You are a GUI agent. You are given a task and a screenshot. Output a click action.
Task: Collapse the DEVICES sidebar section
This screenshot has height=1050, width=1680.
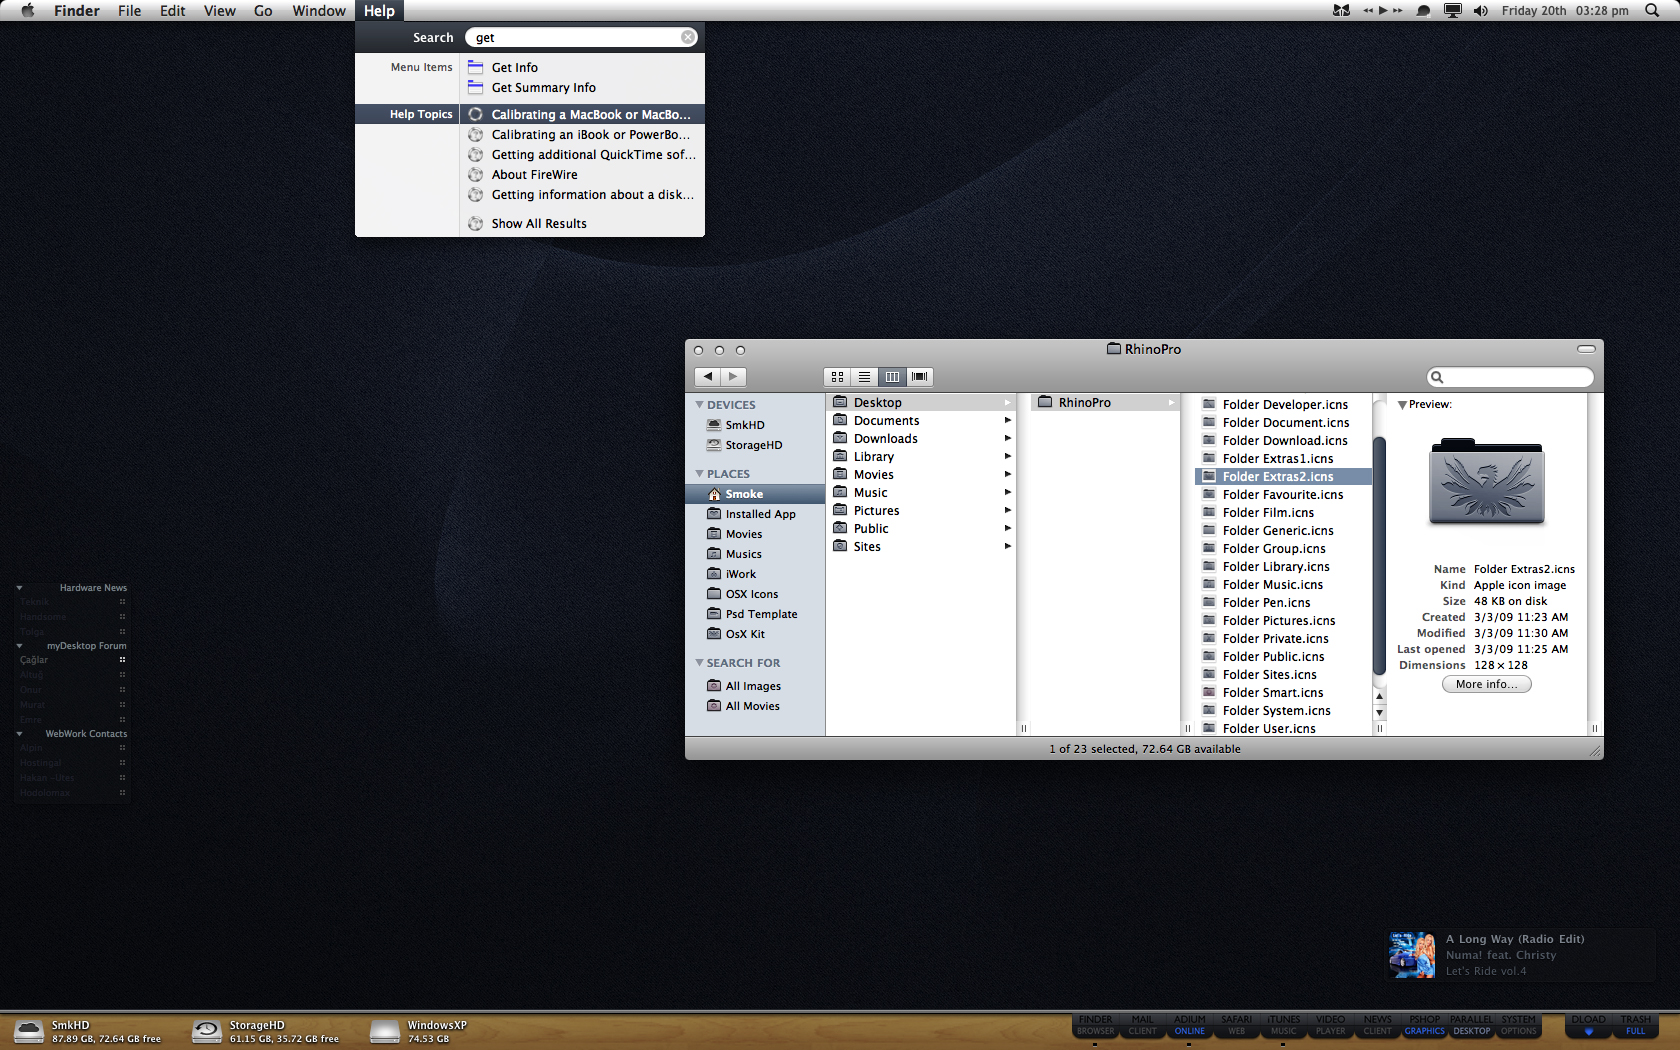pyautogui.click(x=699, y=405)
